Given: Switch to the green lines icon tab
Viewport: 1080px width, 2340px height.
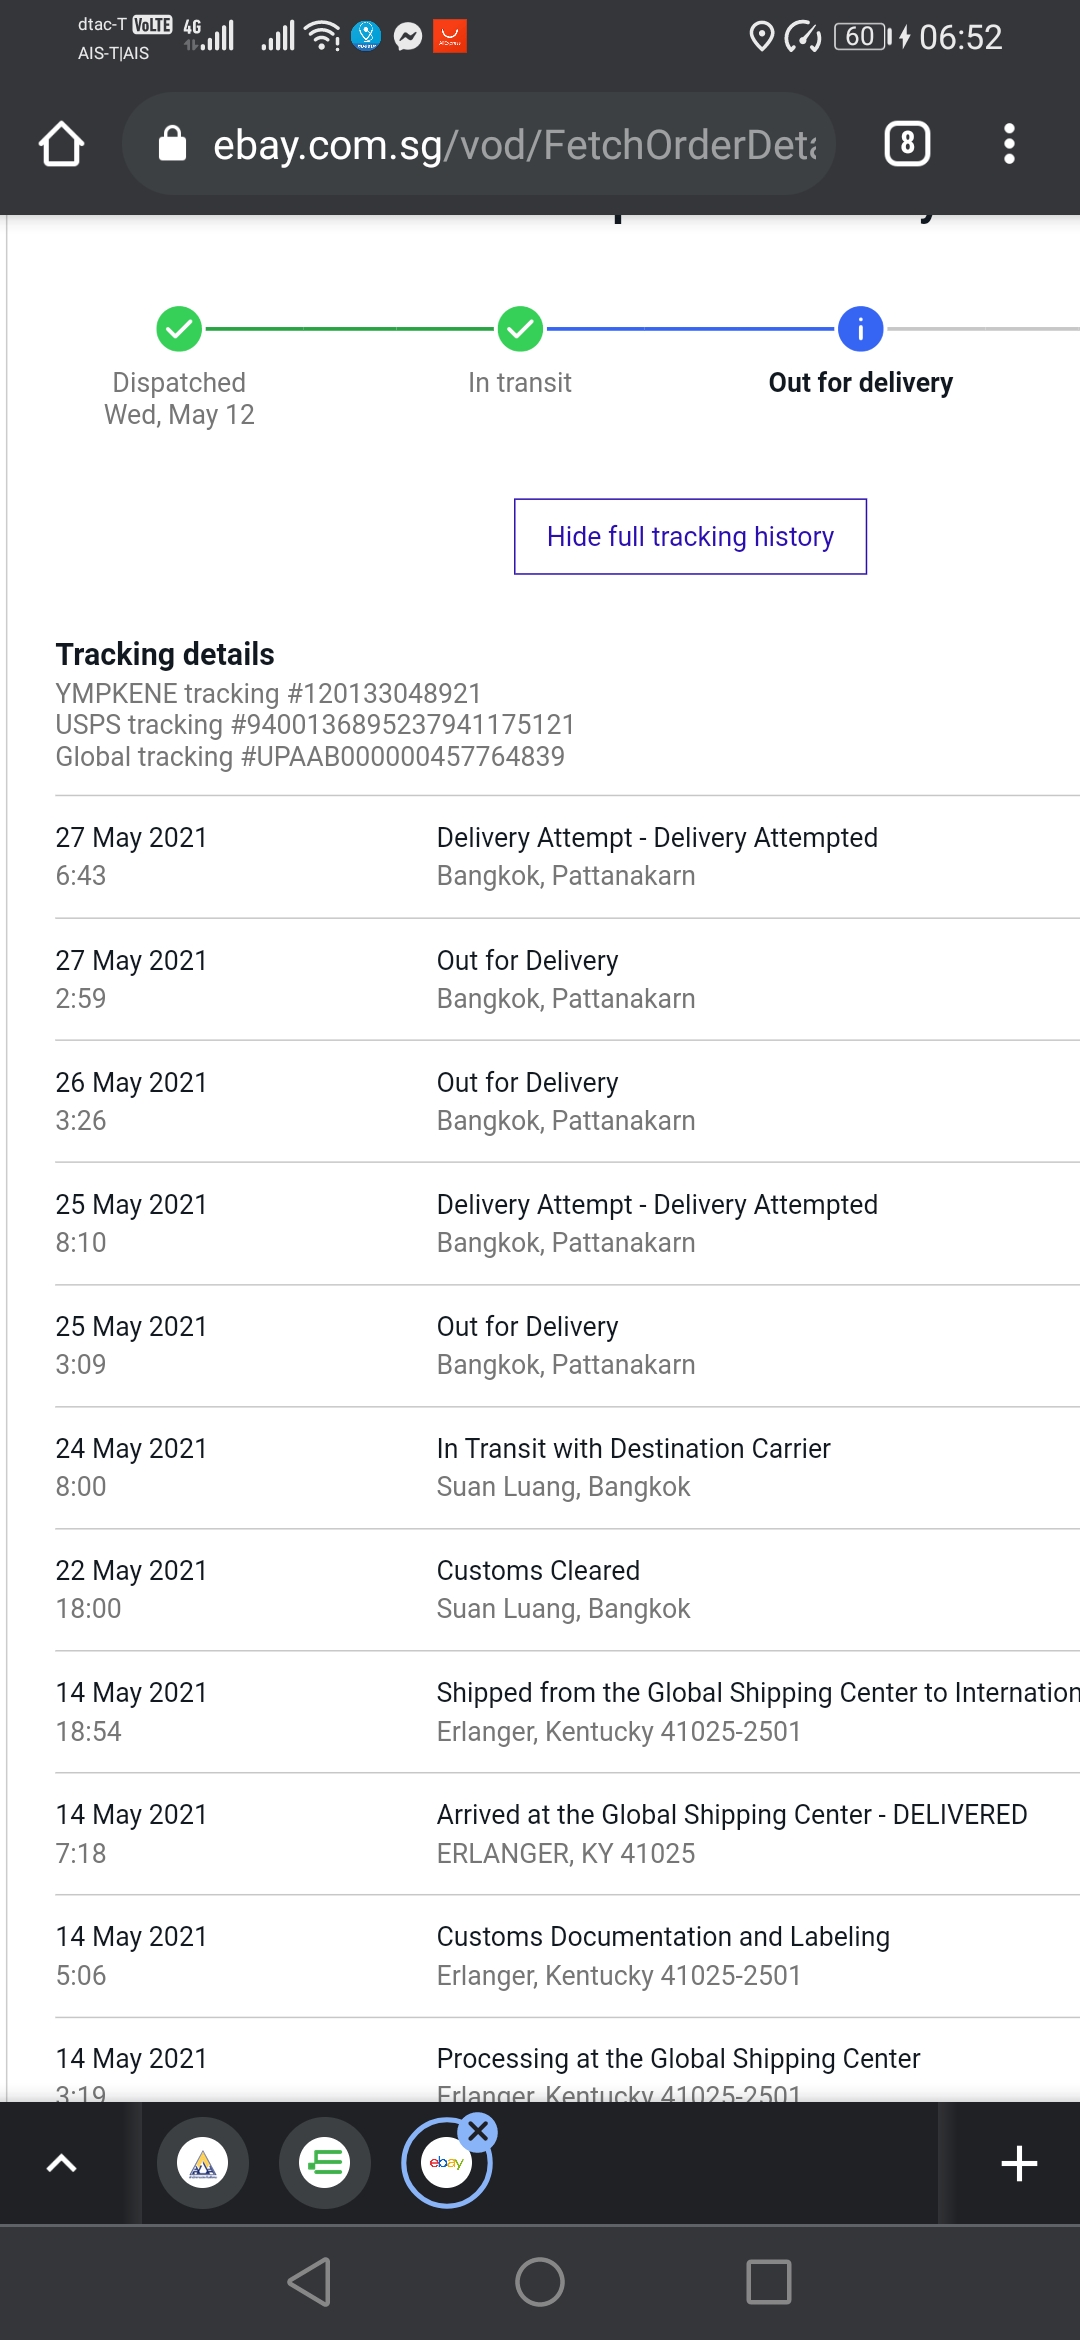Looking at the screenshot, I should (325, 2163).
